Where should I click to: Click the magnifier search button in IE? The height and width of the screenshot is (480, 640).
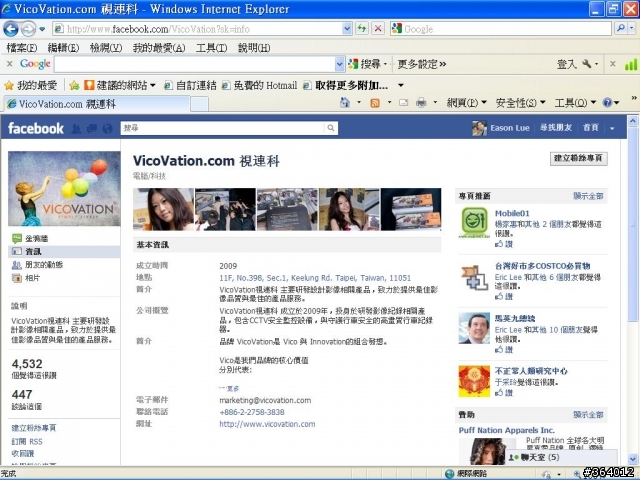tap(620, 28)
